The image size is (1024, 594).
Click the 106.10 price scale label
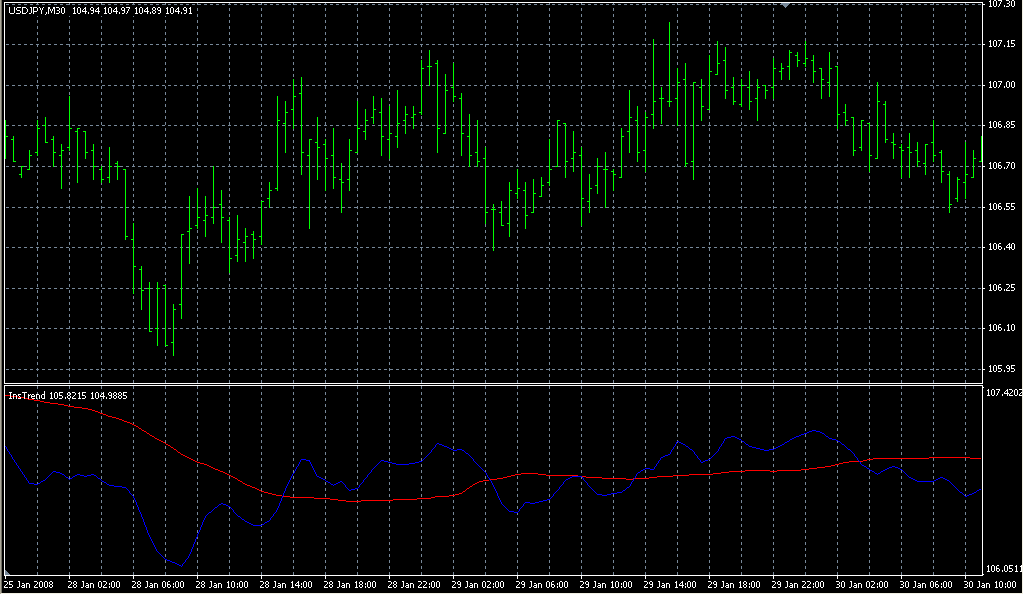[x=1002, y=328]
